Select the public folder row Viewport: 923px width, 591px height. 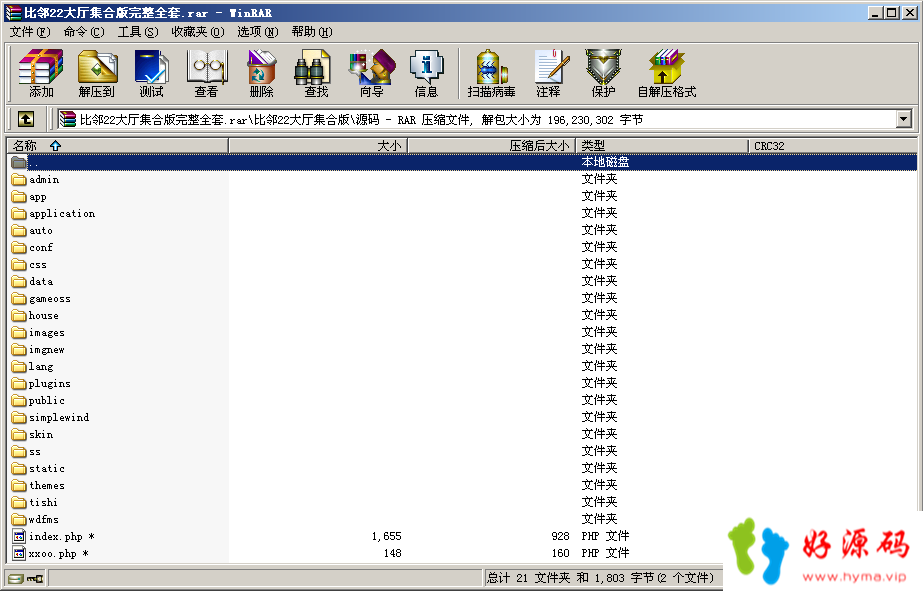(462, 400)
